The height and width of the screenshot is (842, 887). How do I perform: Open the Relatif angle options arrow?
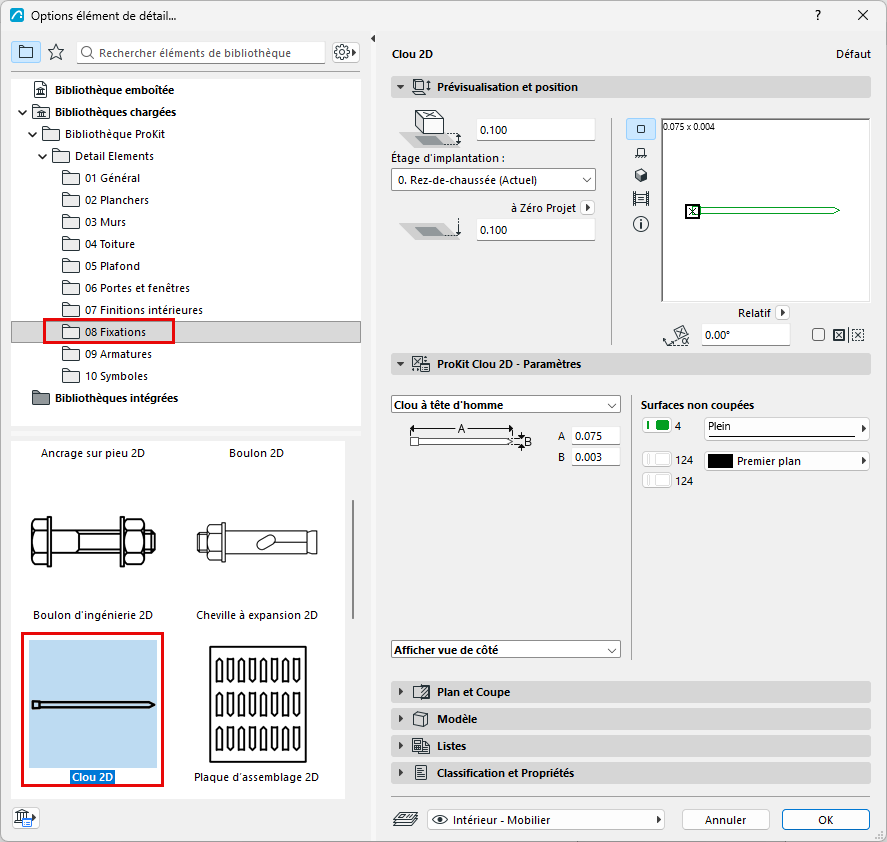pyautogui.click(x=783, y=312)
